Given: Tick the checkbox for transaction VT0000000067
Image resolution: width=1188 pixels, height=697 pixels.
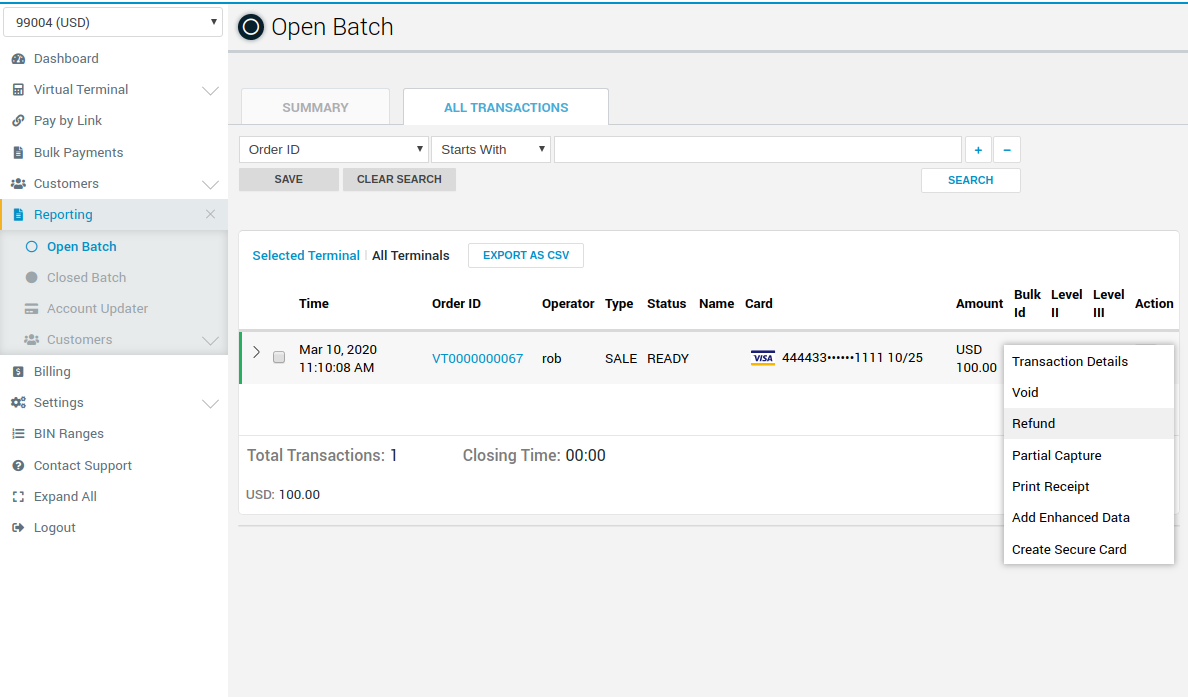Looking at the screenshot, I should pos(279,357).
